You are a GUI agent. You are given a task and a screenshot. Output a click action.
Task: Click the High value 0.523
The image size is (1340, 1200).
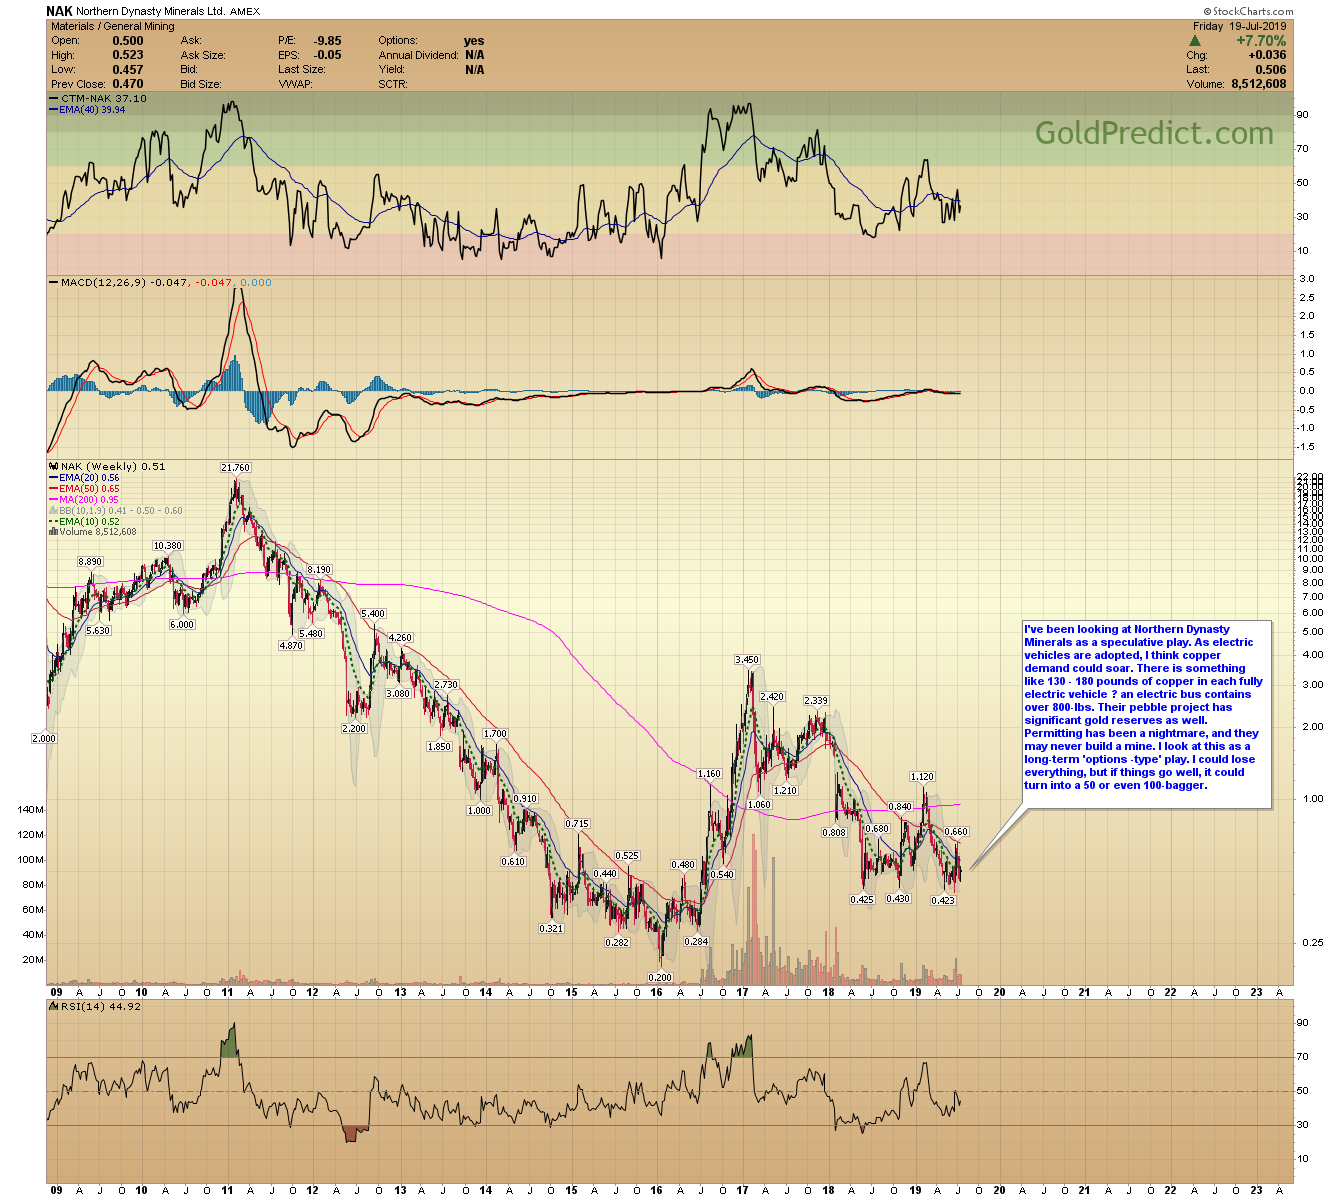click(x=128, y=55)
